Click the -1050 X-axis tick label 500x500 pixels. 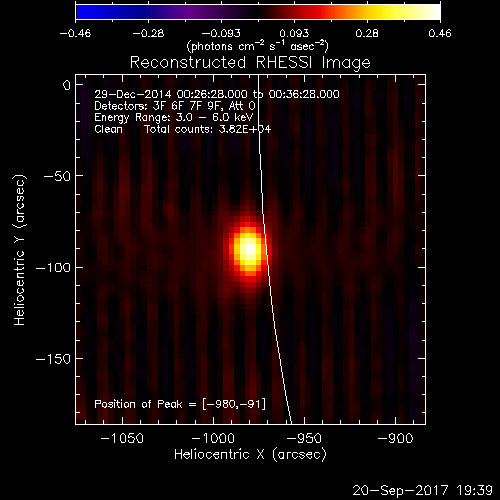[x=122, y=438]
